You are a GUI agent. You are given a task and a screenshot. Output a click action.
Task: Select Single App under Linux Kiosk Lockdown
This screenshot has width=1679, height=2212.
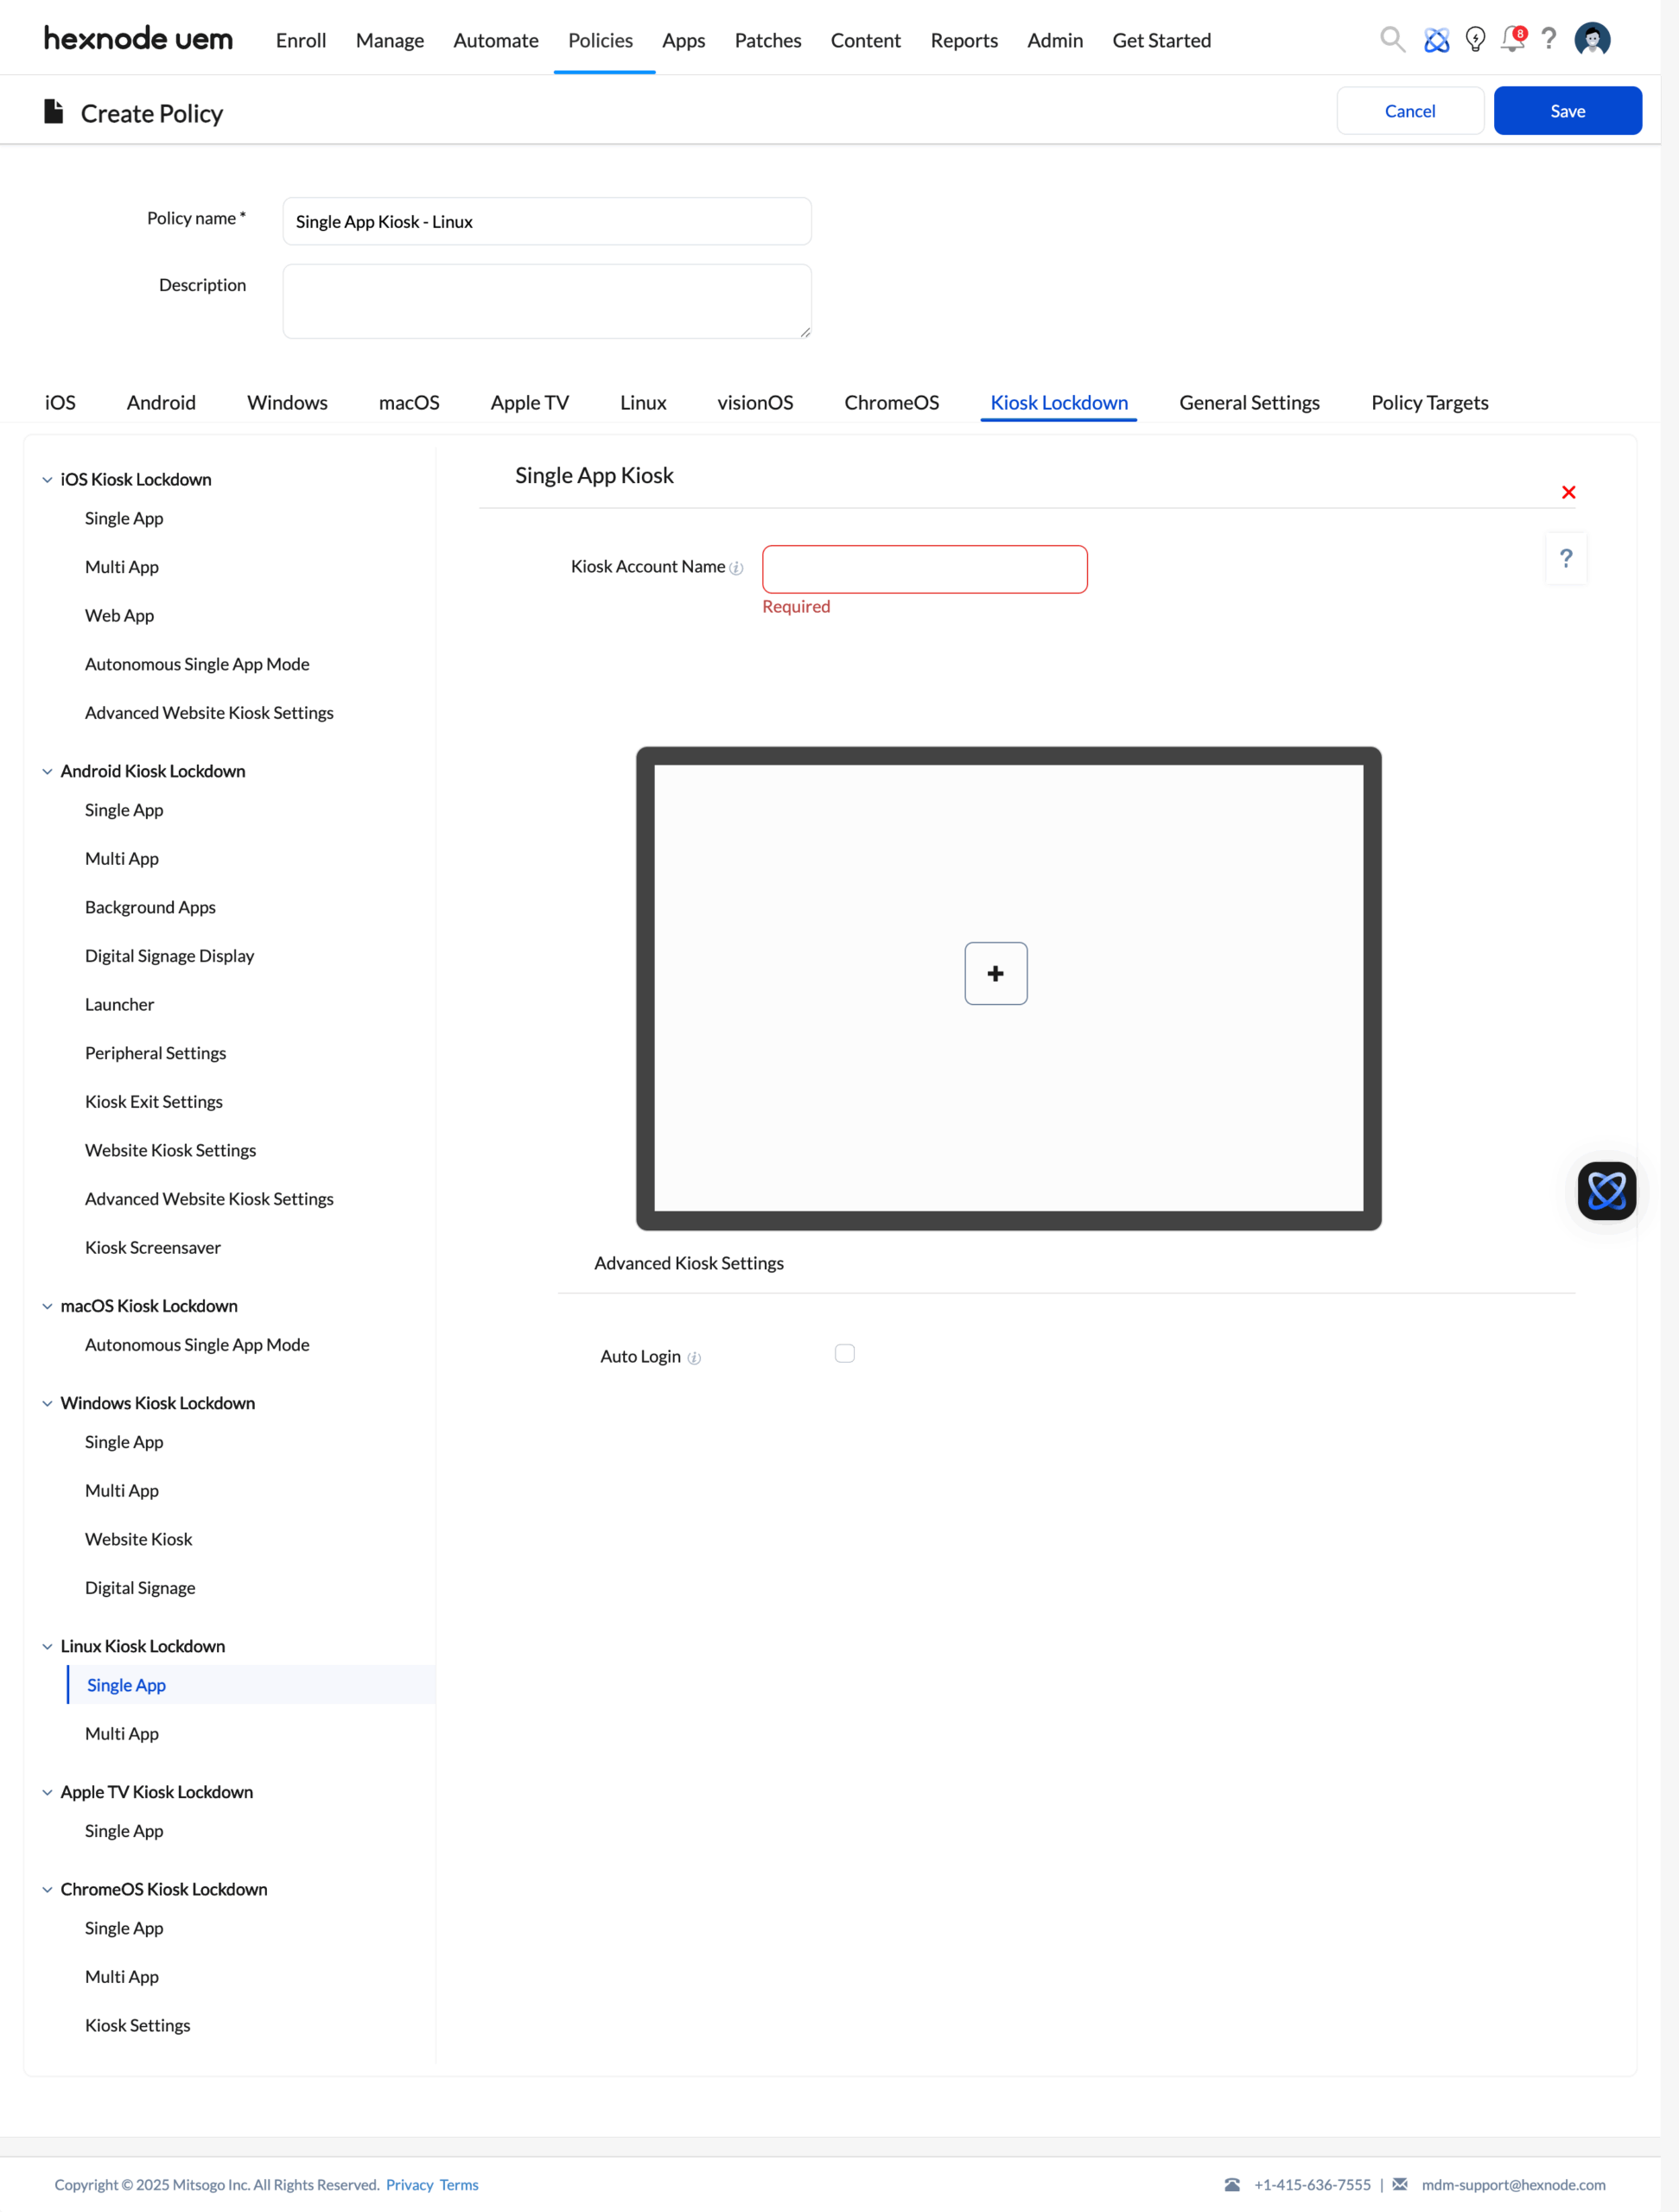click(126, 1685)
